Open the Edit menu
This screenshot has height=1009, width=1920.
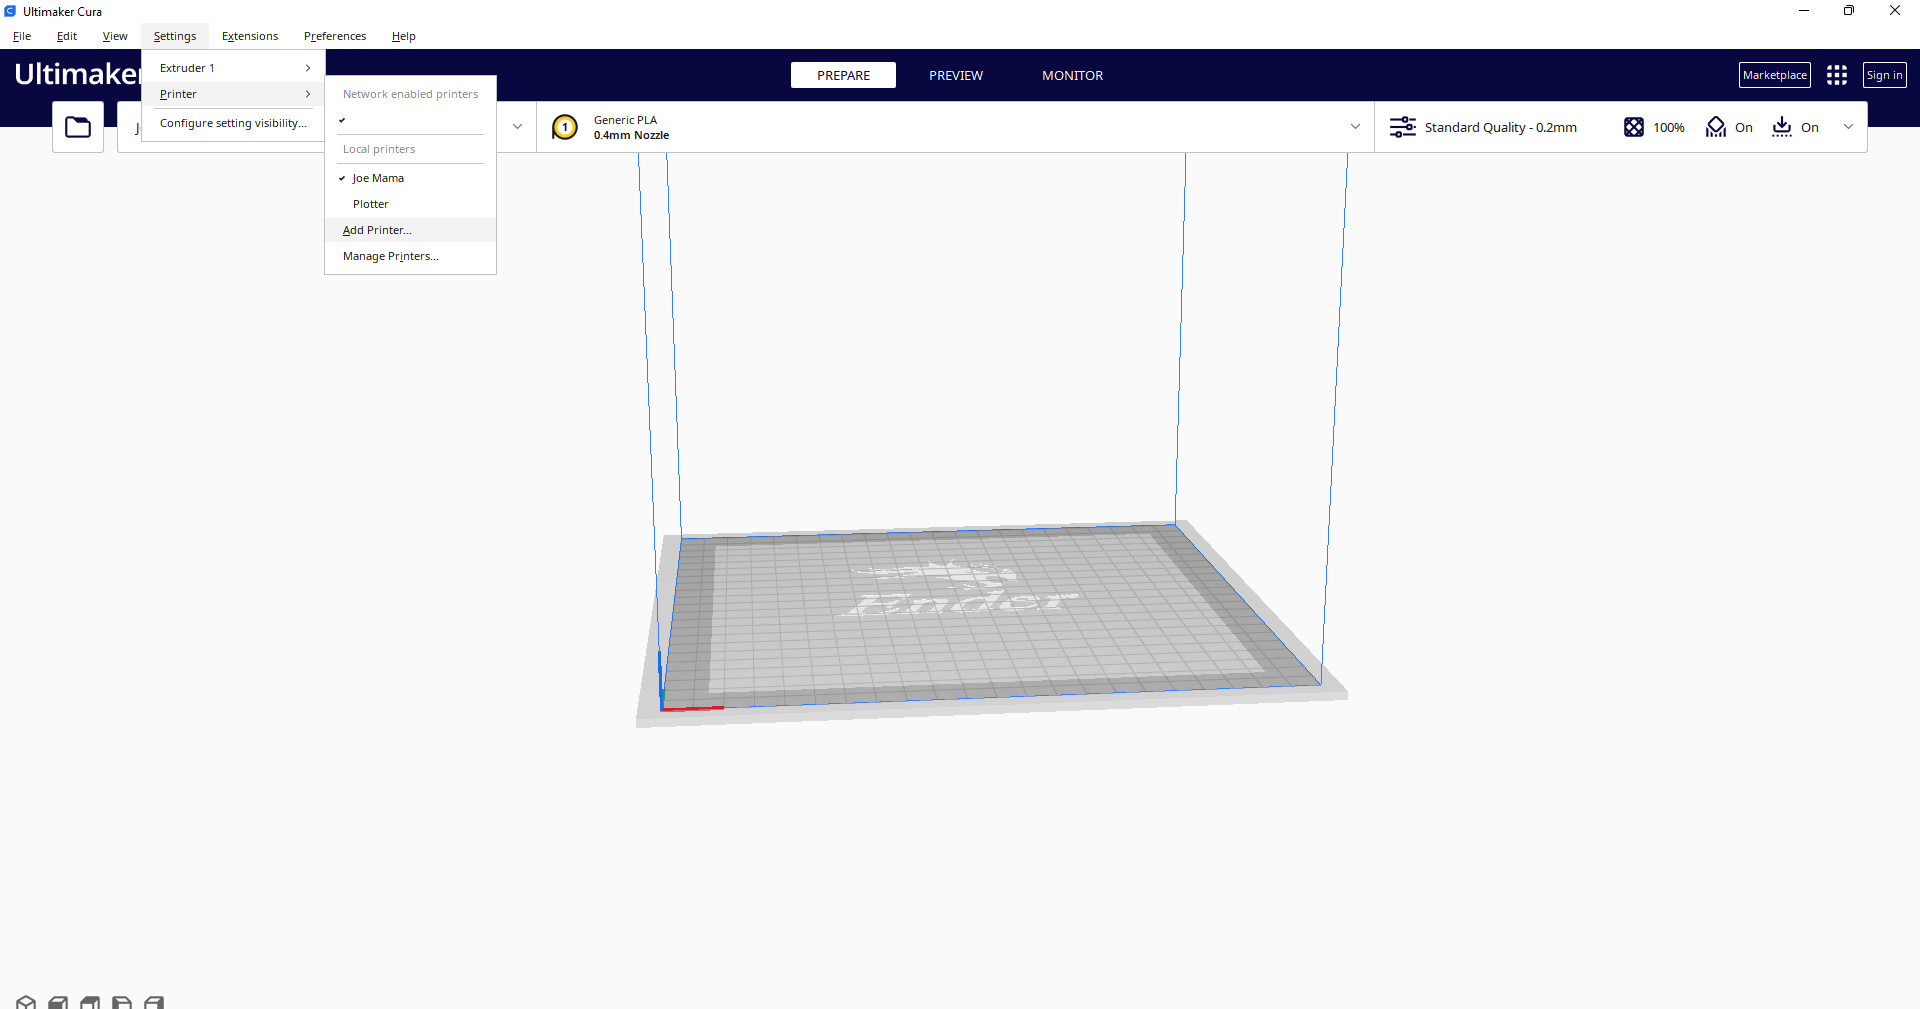click(x=67, y=36)
